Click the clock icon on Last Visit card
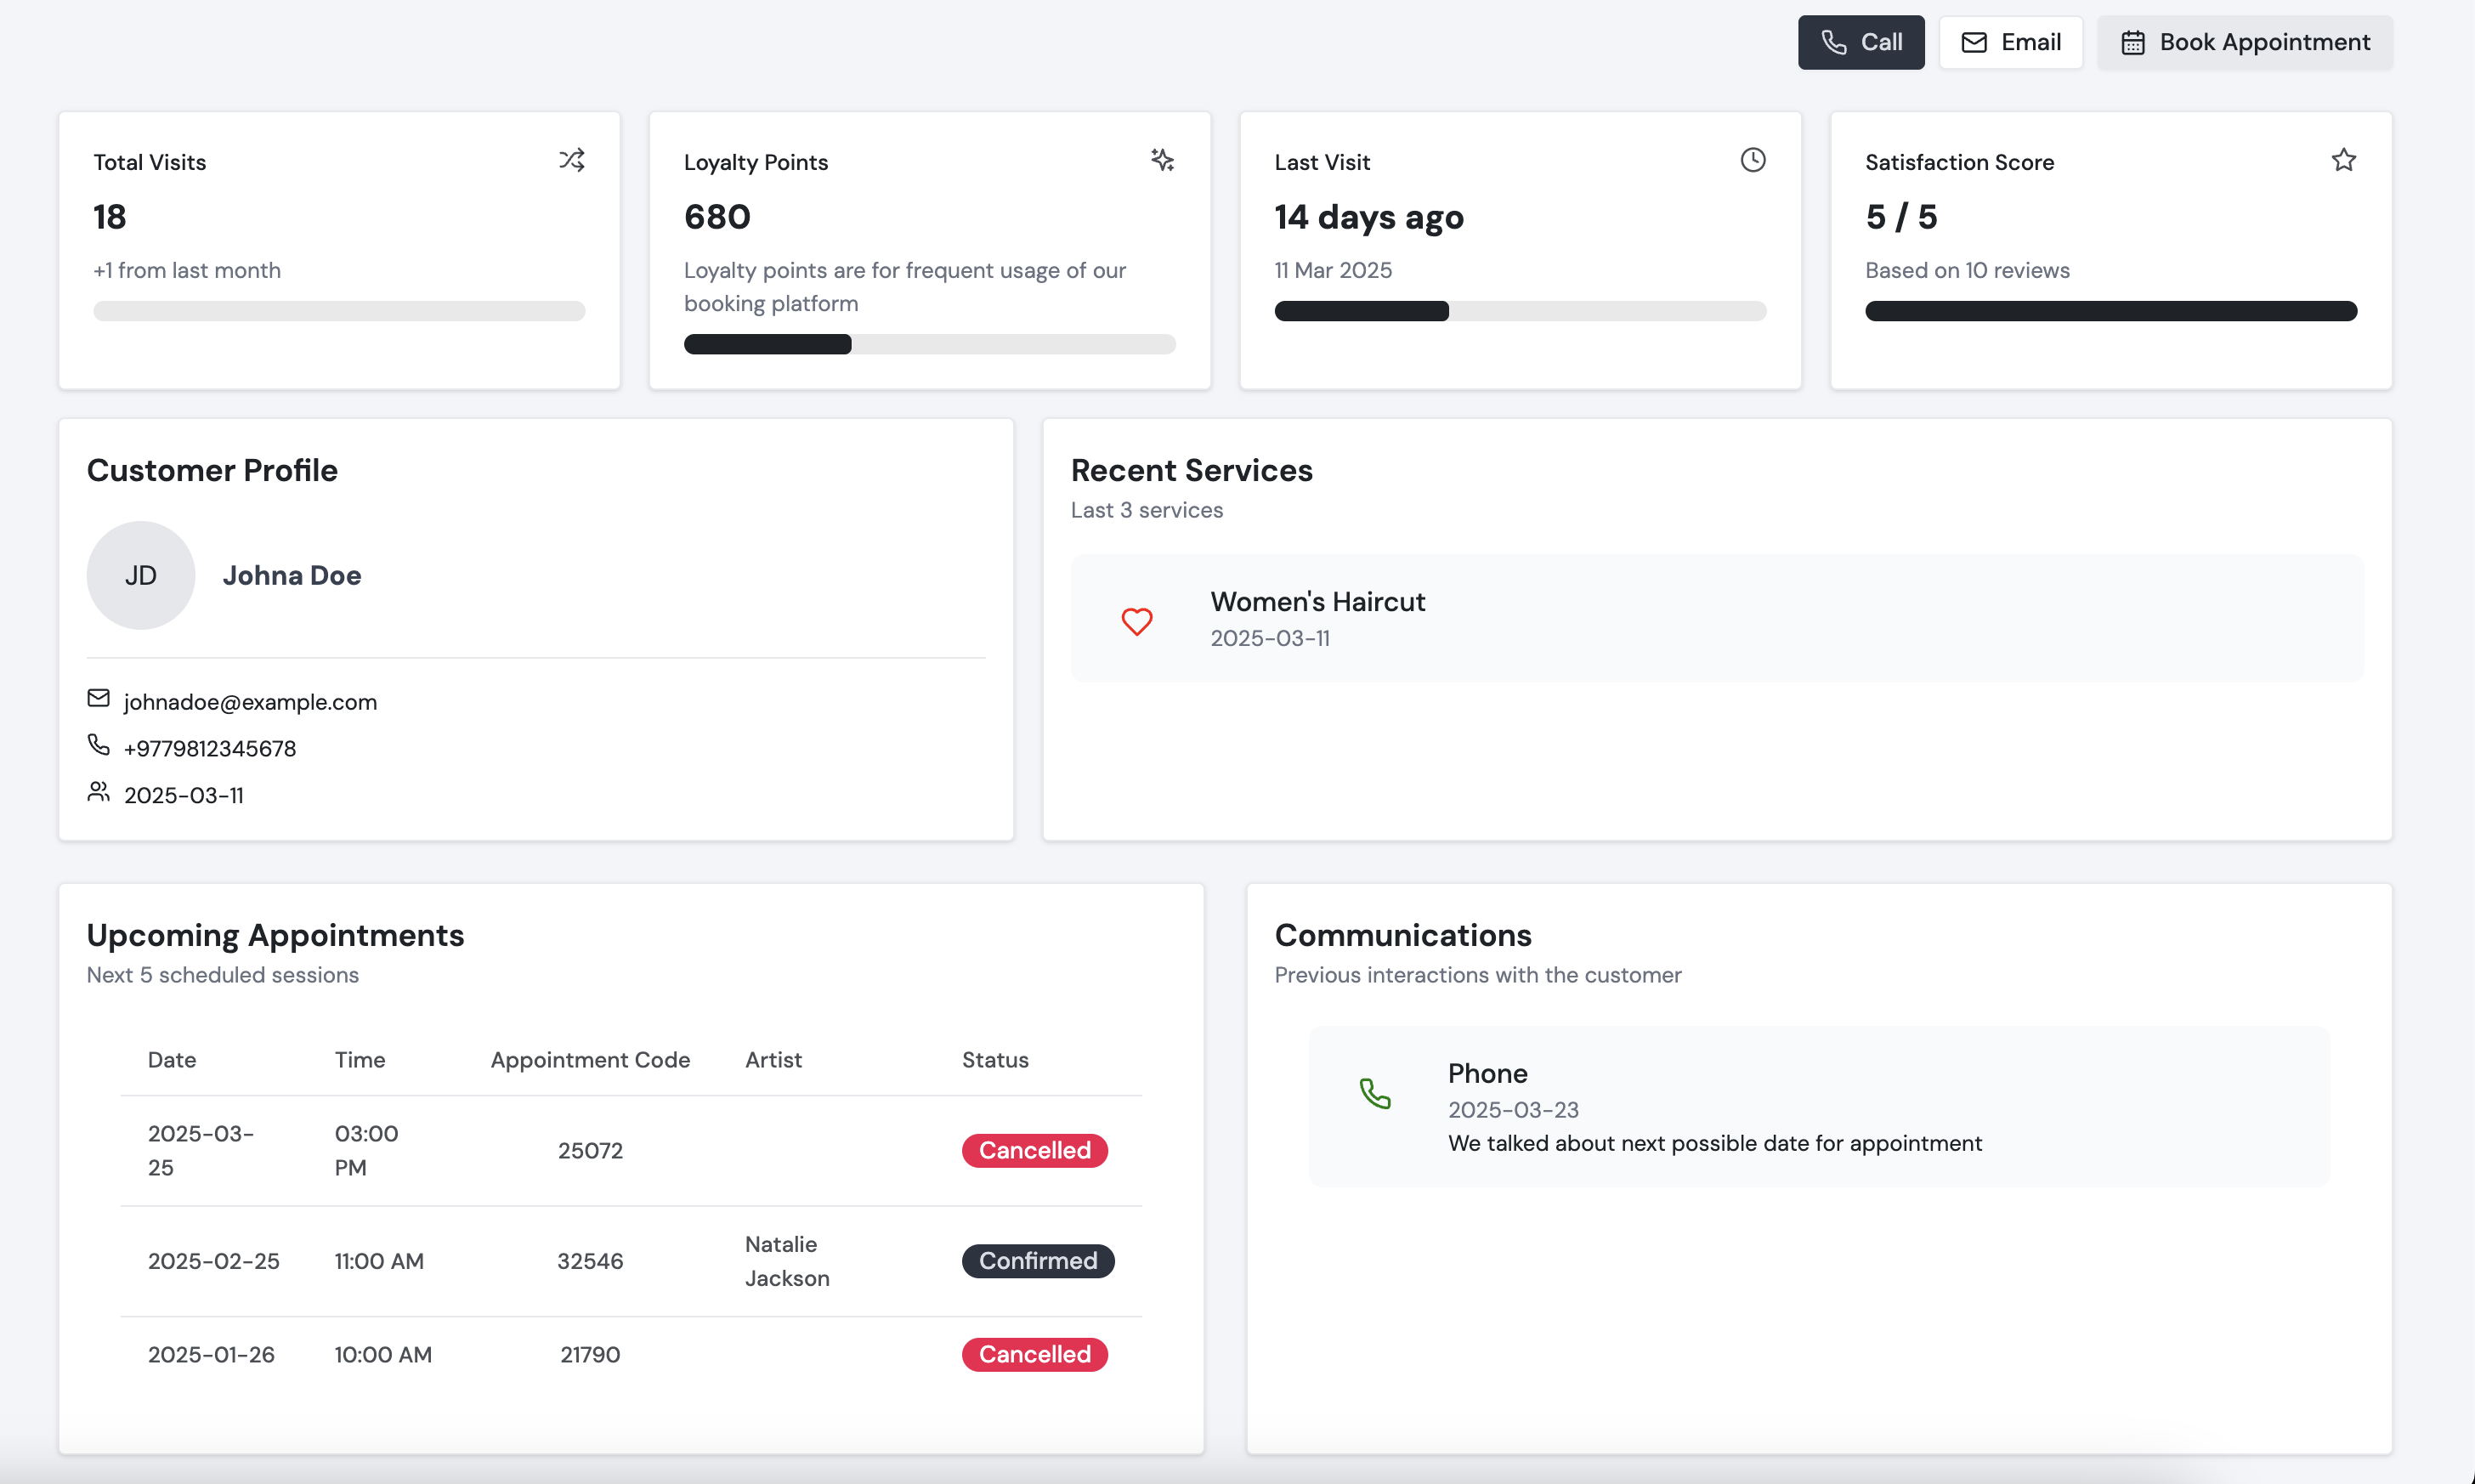The width and height of the screenshot is (2475, 1484). pyautogui.click(x=1753, y=159)
